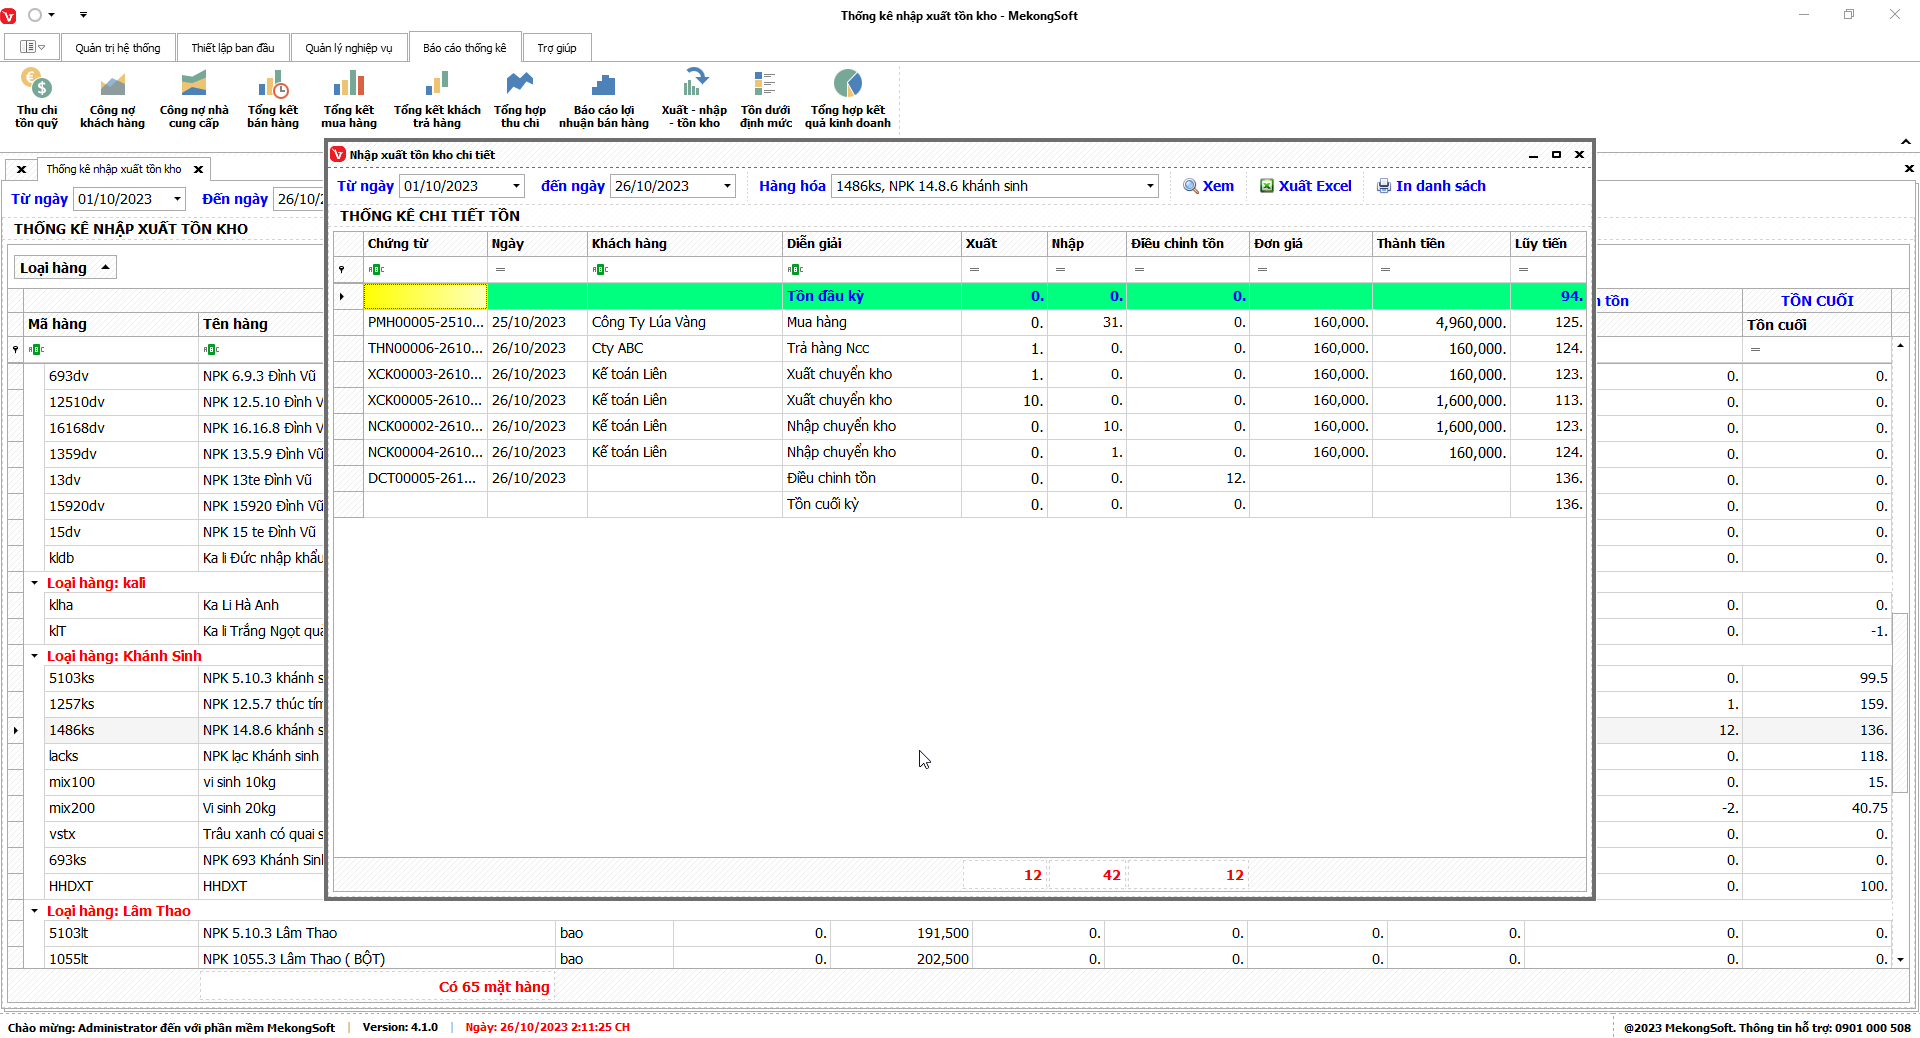Viewport: 1920px width, 1038px height.
Task: Open Báo cáo lợi nhuận bán hàng
Action: [x=603, y=98]
